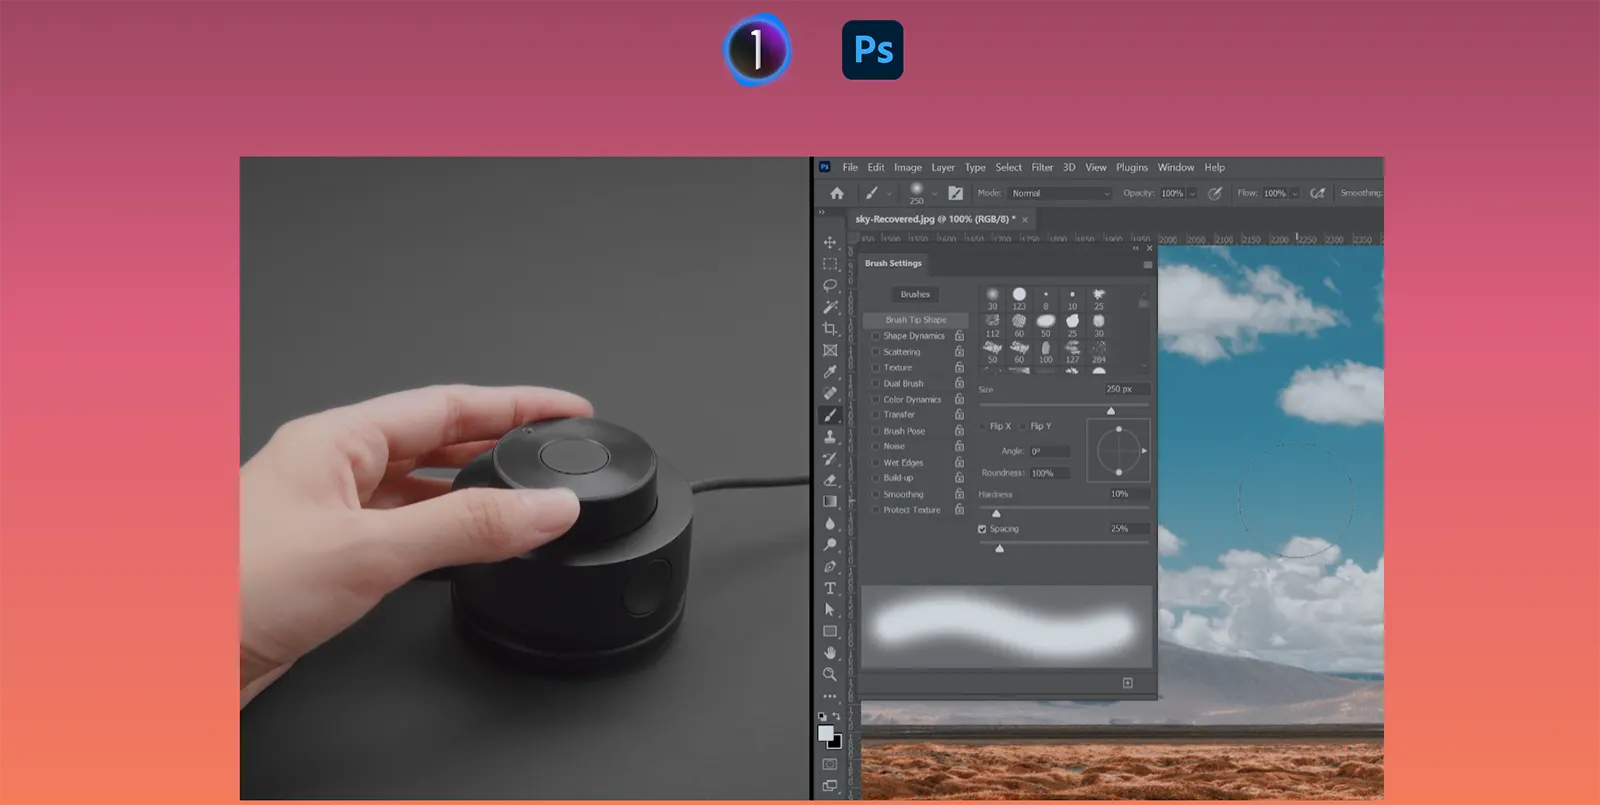The image size is (1600, 805).
Task: Uncheck the Spacing checkbox
Action: point(982,529)
